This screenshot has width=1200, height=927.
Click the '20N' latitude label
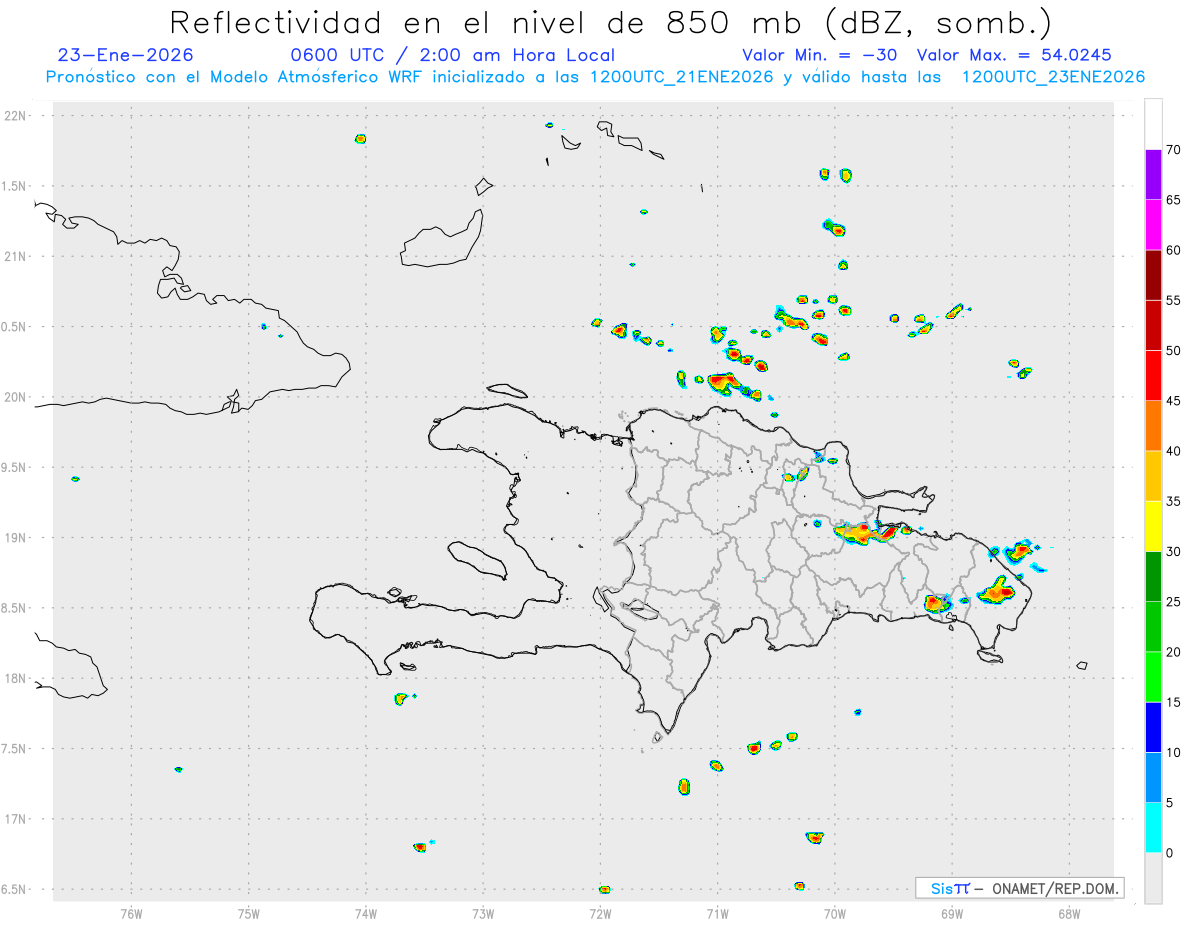coord(16,397)
